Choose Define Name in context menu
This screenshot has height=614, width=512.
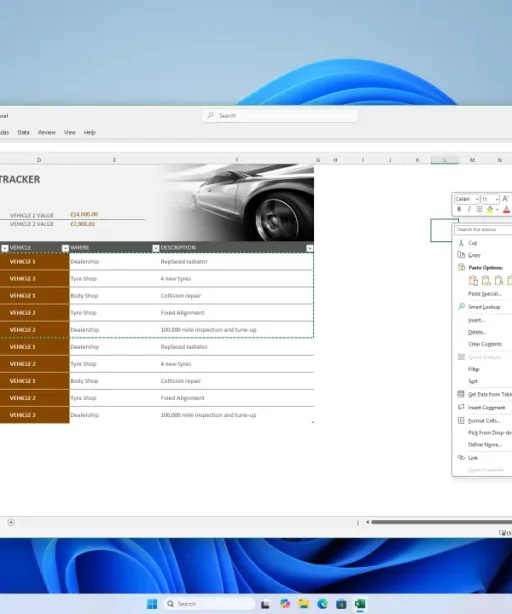click(x=485, y=444)
